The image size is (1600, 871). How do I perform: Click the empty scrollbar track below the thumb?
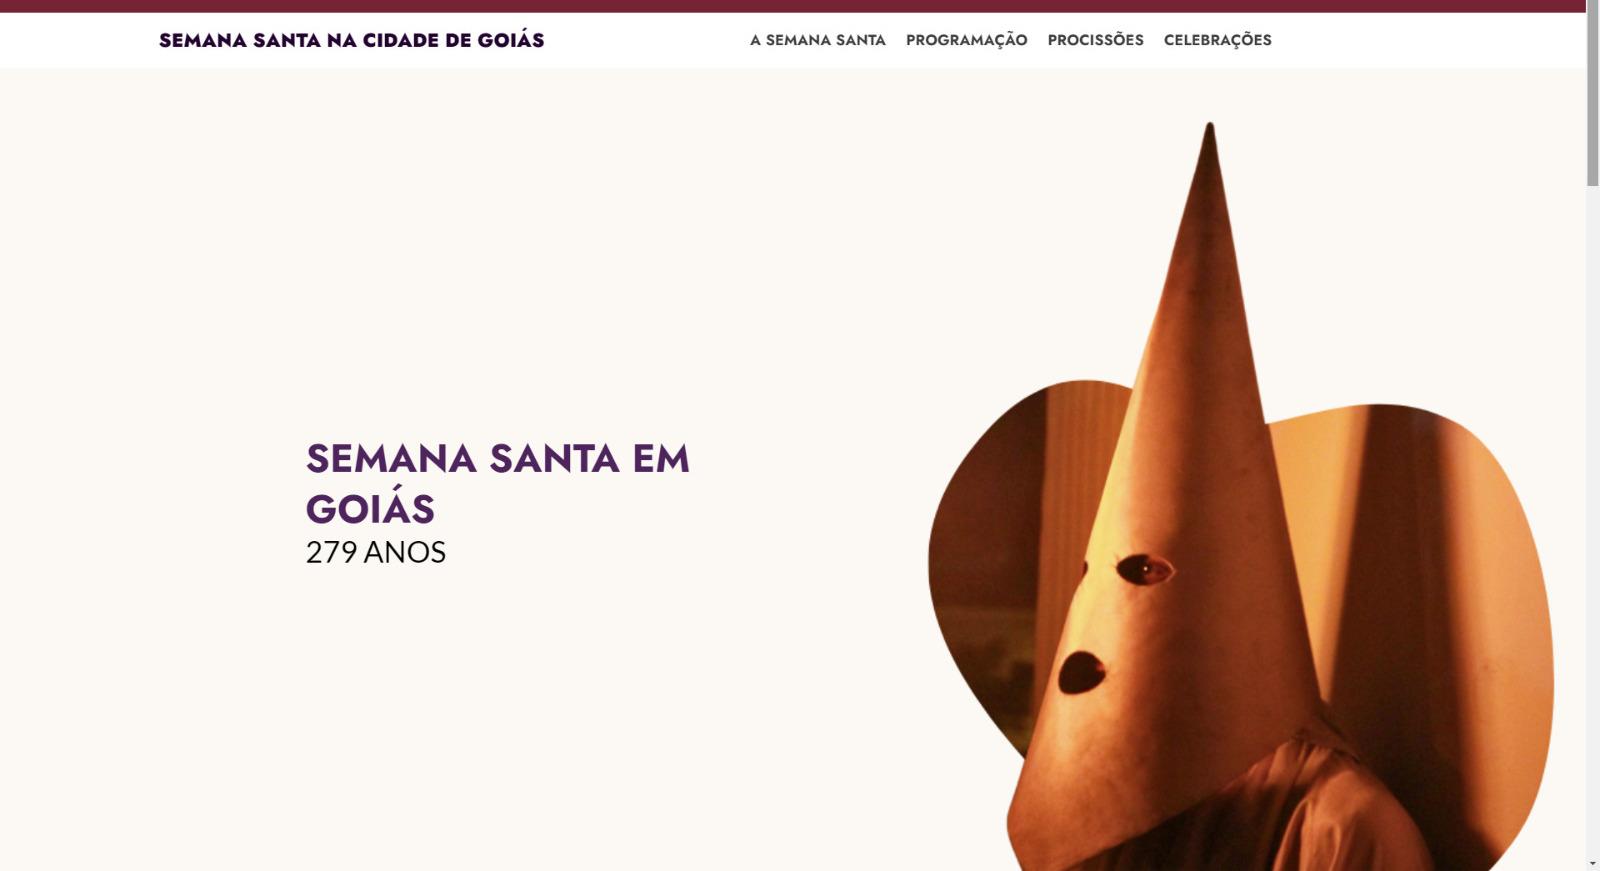1592,520
